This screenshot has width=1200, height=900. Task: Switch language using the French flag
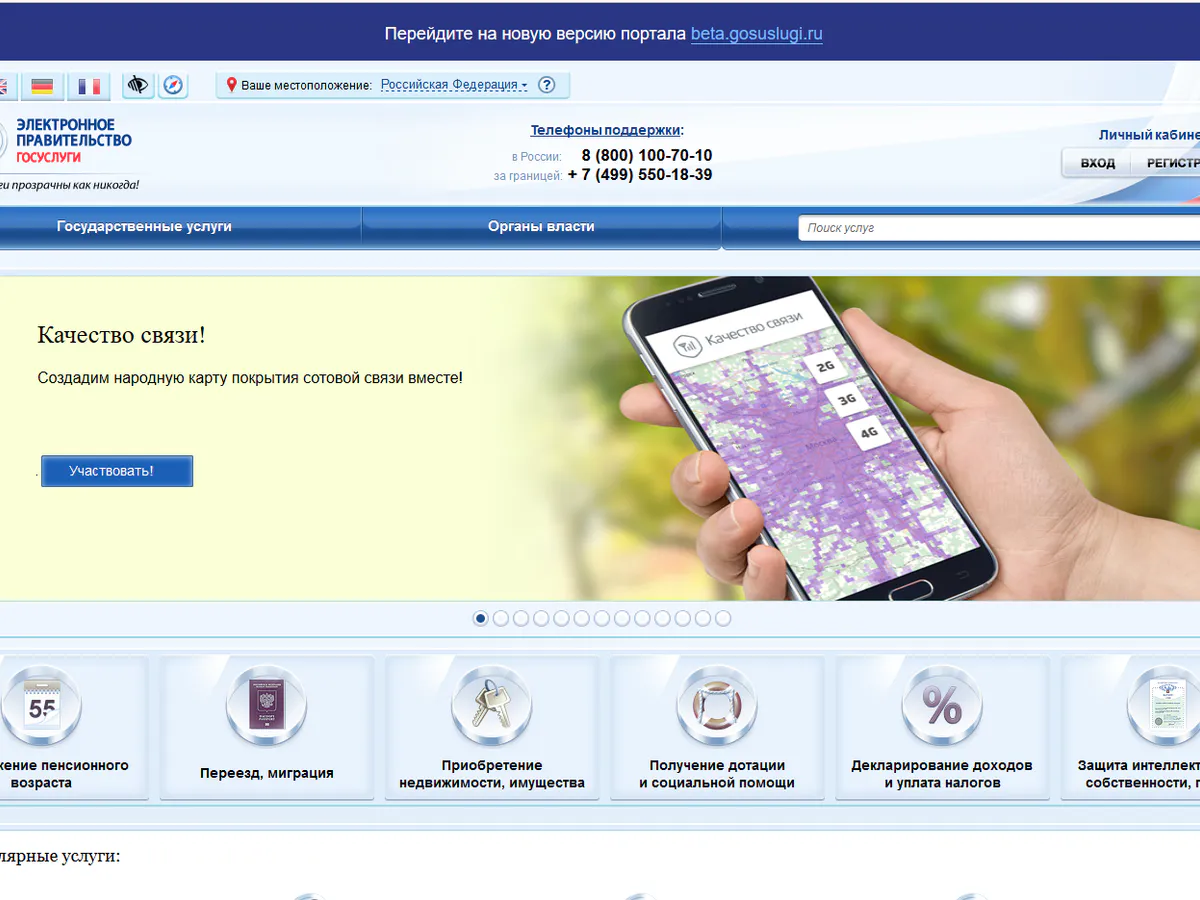coord(89,86)
